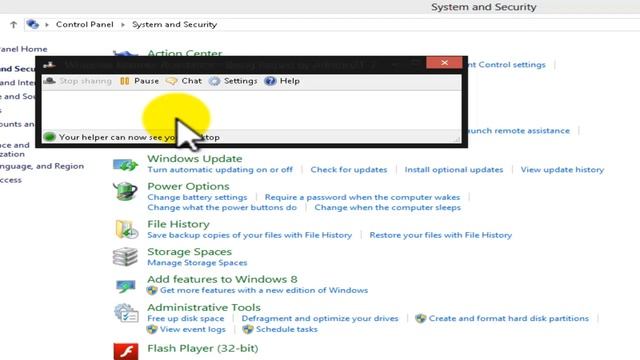Click shield icon beside Get more features

pyautogui.click(x=152, y=290)
